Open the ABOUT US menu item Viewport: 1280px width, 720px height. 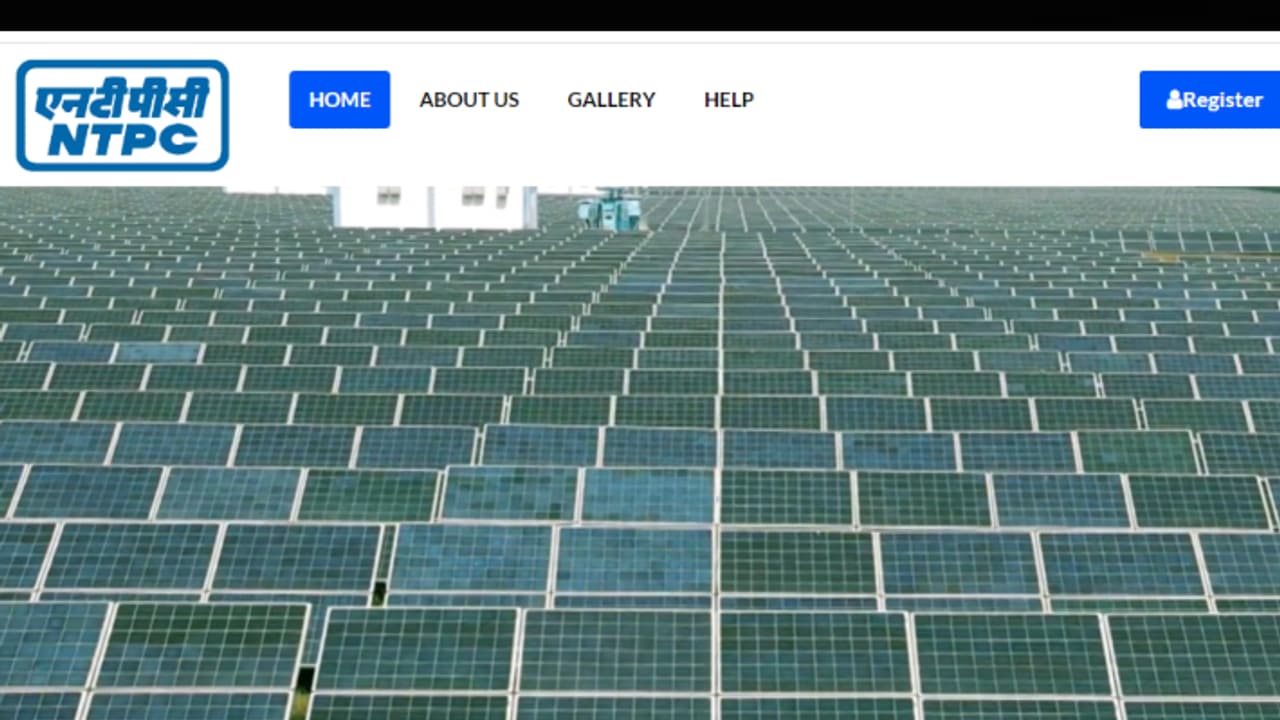point(469,100)
